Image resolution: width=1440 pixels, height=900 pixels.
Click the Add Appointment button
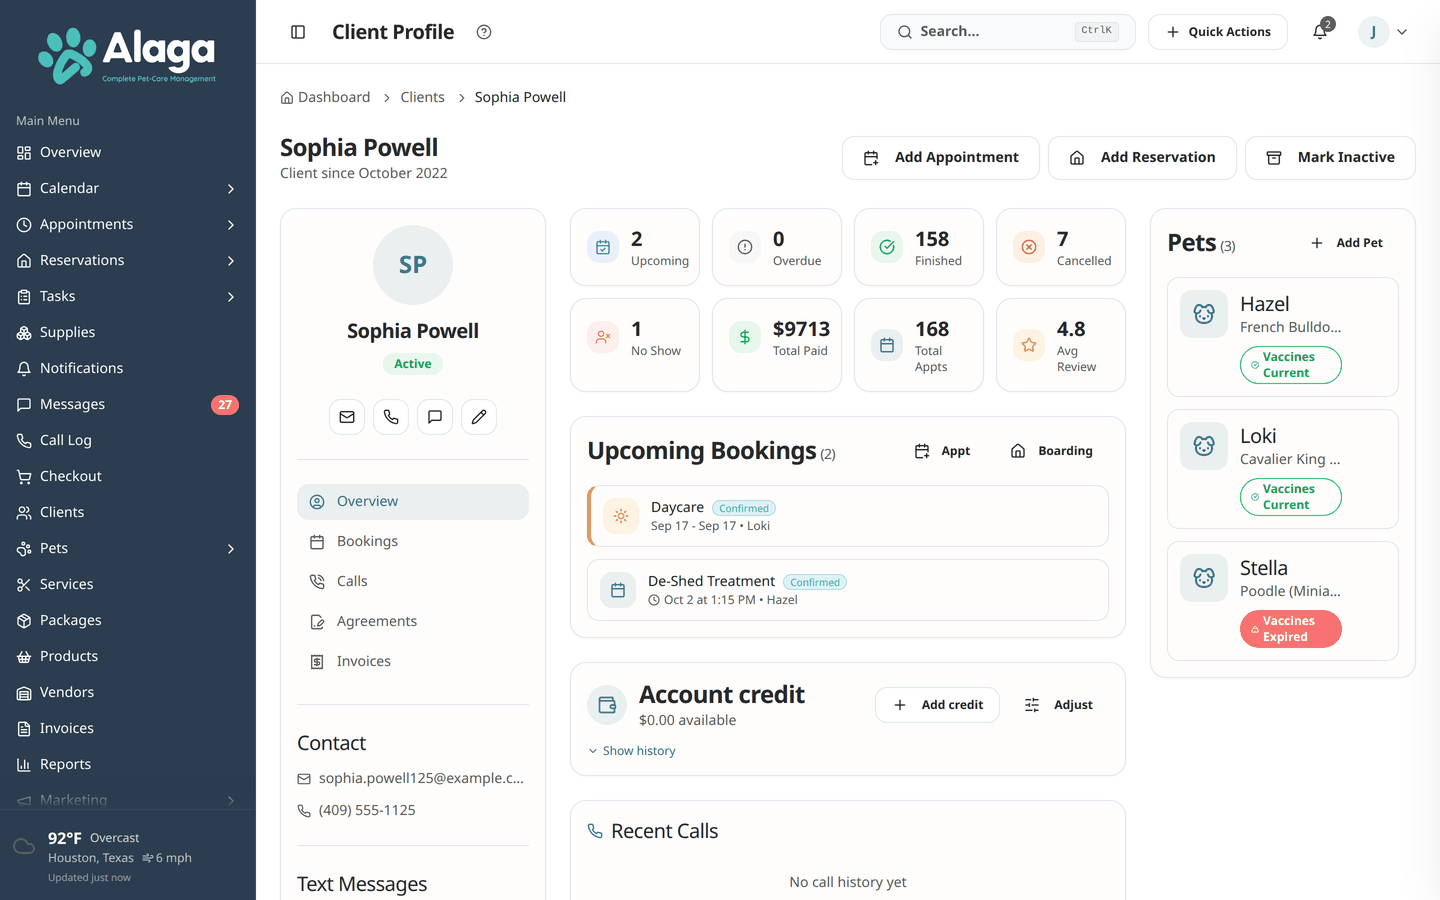coord(941,158)
